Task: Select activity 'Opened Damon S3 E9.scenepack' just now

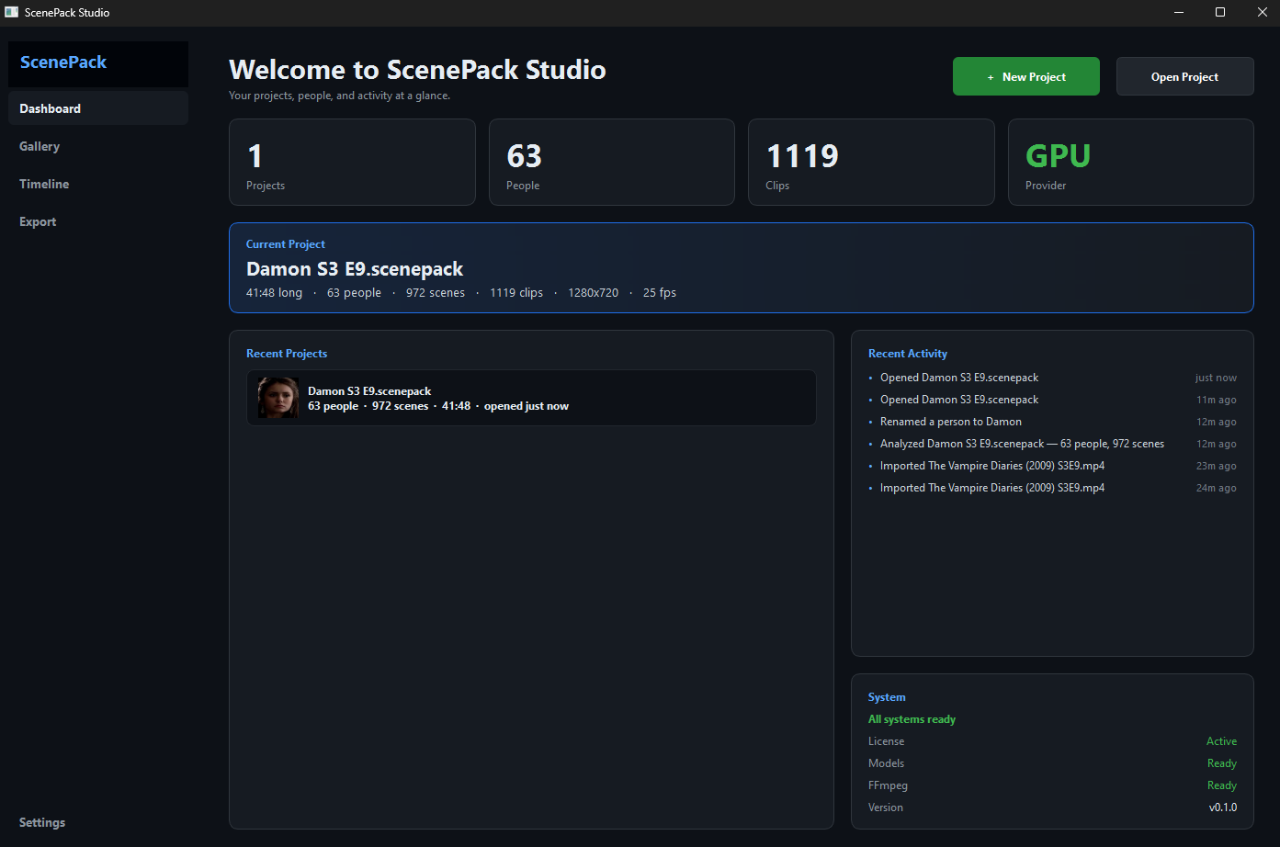Action: pos(1052,378)
